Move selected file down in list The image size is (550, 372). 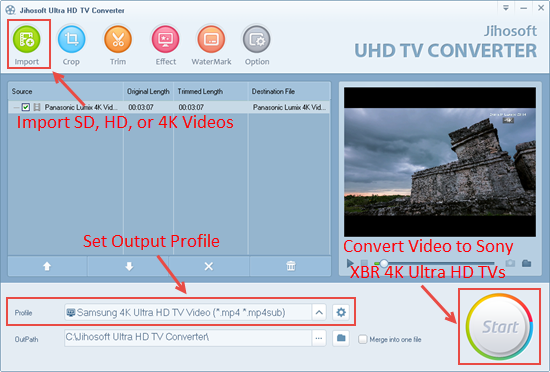tap(129, 266)
